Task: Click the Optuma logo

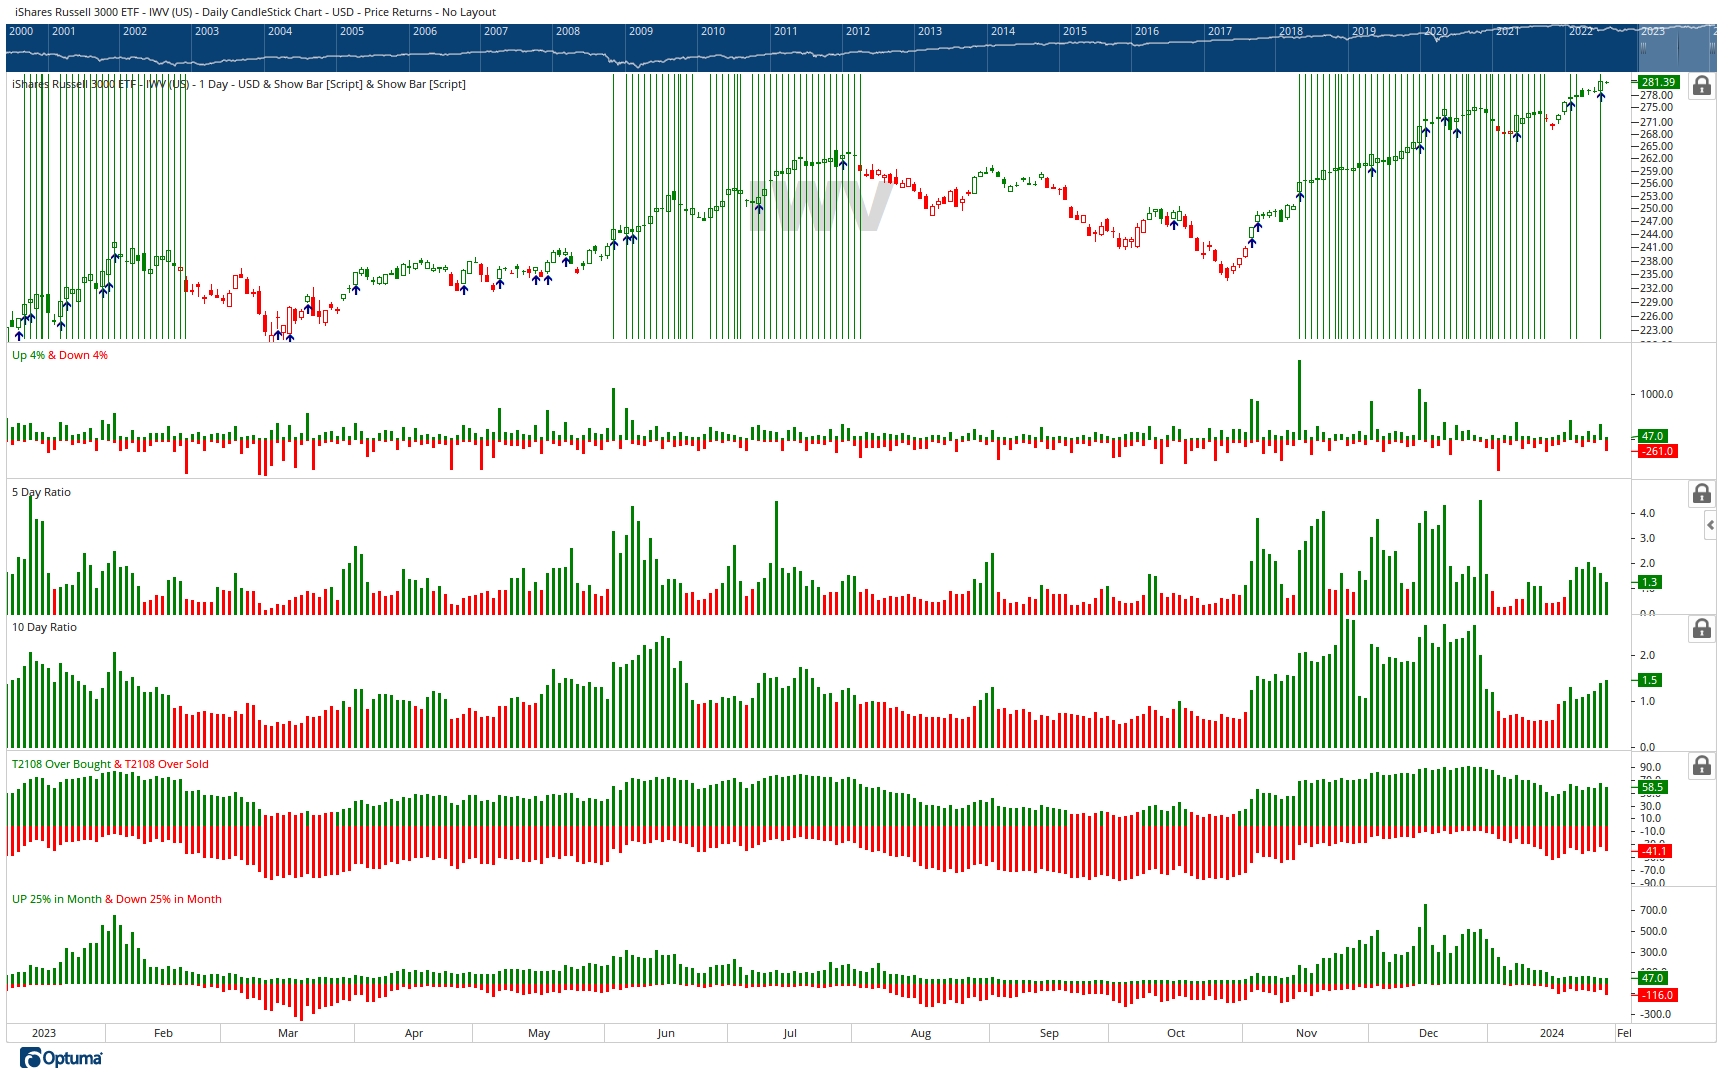Action: pyautogui.click(x=61, y=1058)
